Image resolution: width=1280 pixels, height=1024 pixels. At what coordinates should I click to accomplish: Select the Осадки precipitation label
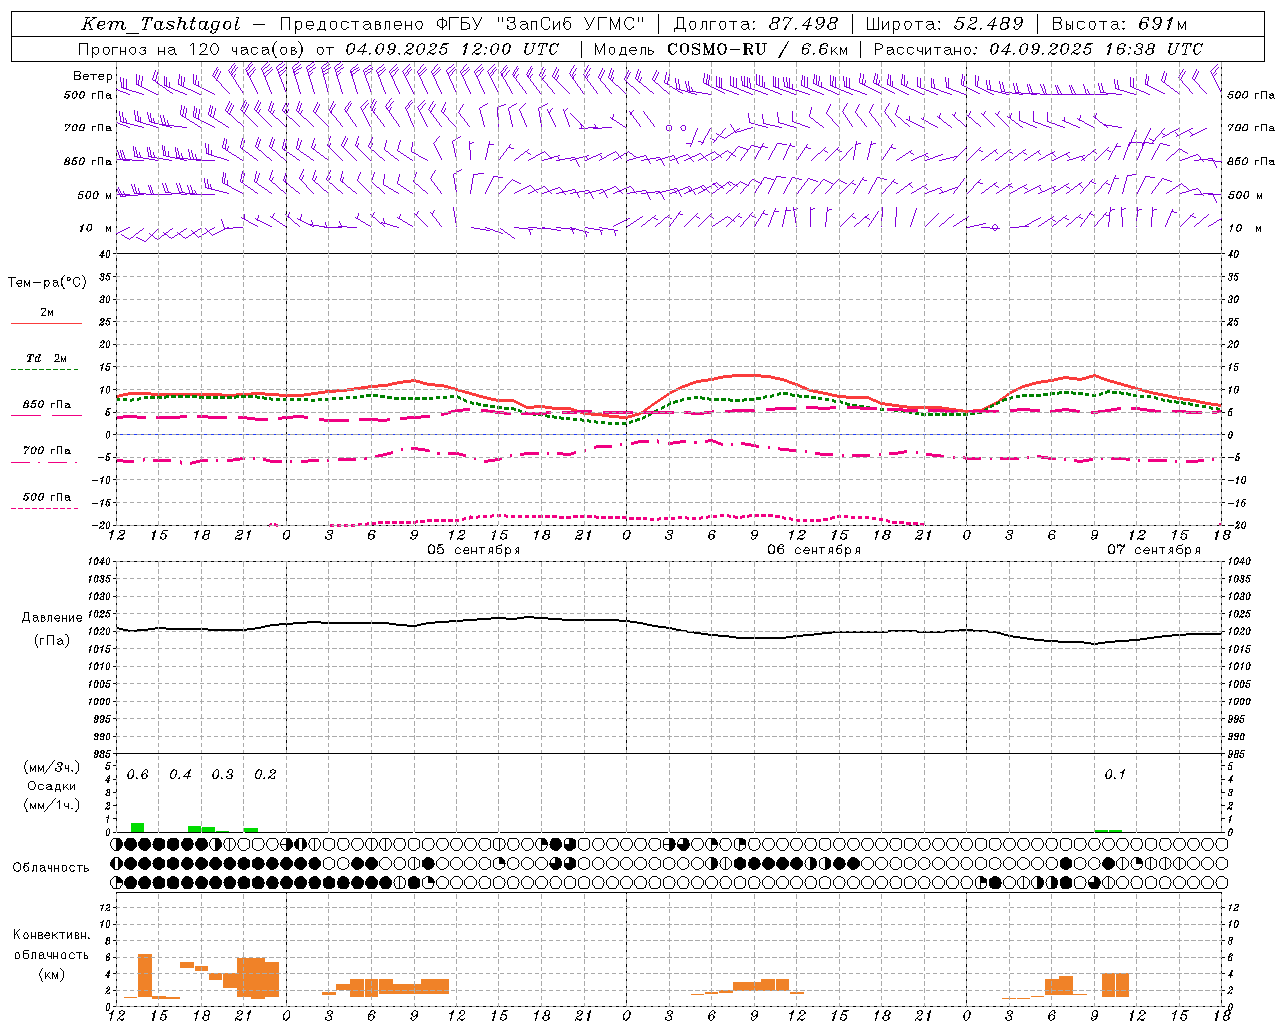coord(52,786)
